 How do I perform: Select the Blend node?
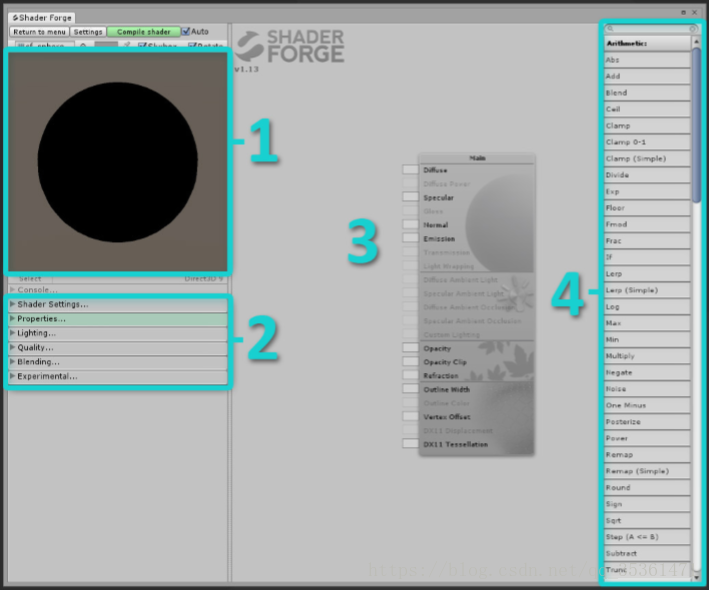pyautogui.click(x=648, y=93)
